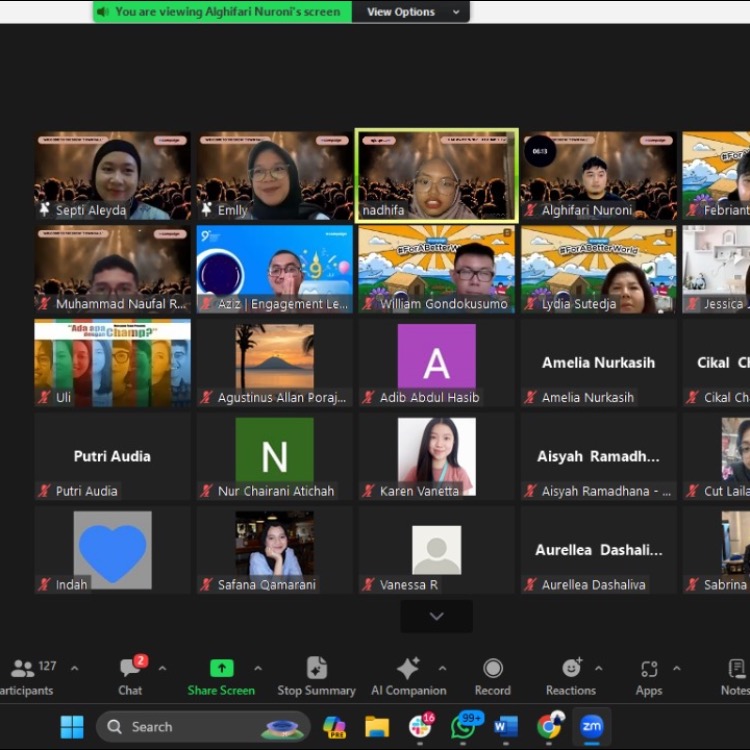Click the muted mic icon next to Sabrina
Viewport: 750px width, 750px height.
click(692, 584)
